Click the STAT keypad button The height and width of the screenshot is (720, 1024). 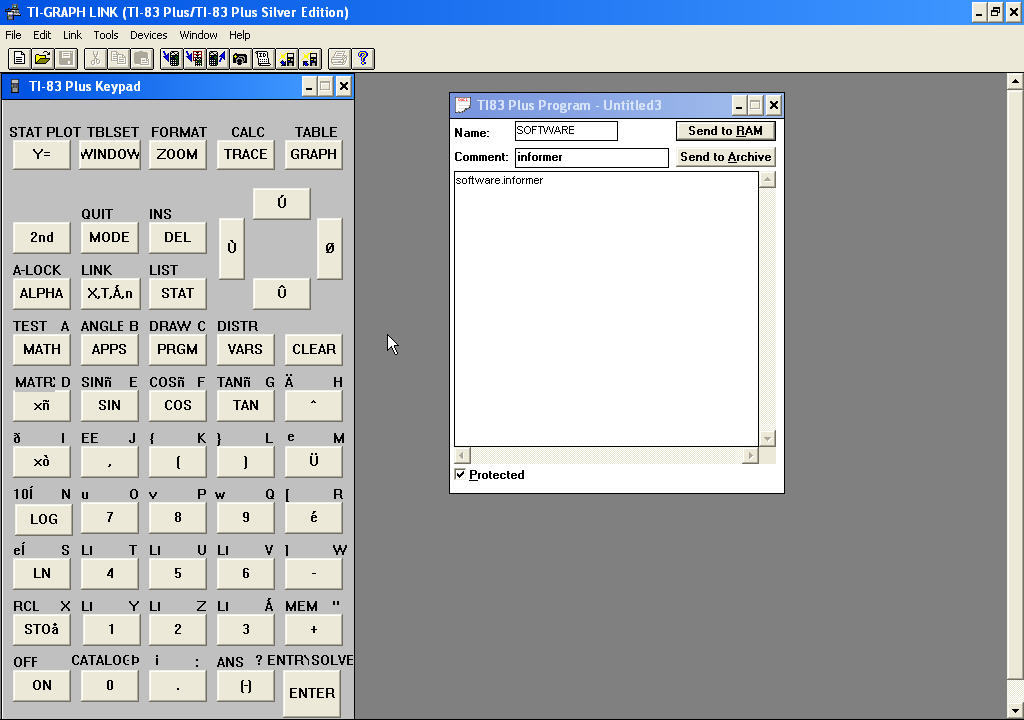178,294
